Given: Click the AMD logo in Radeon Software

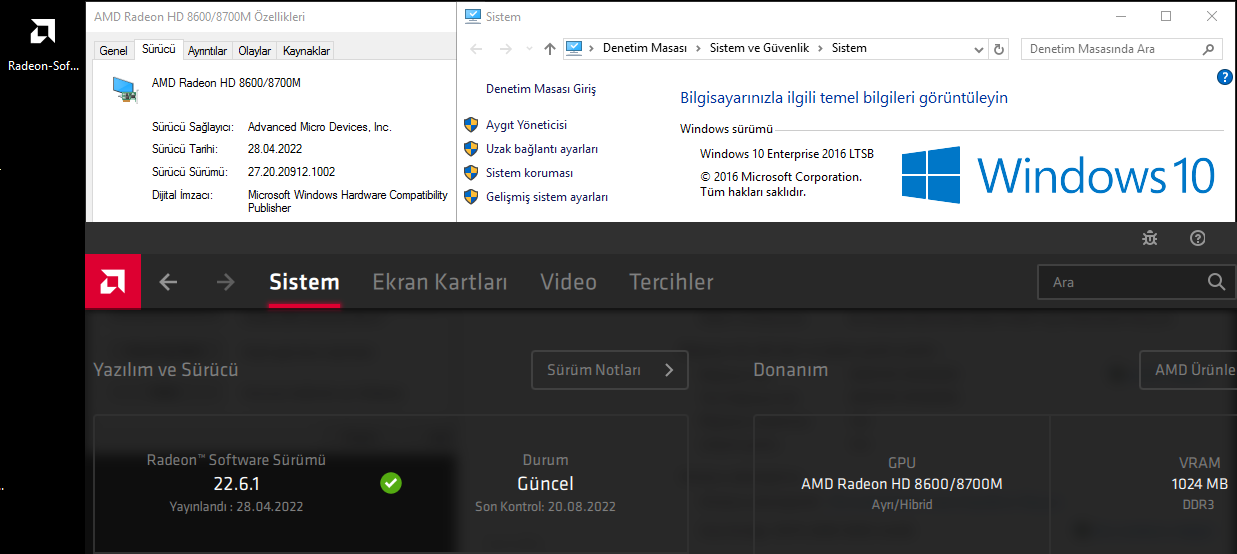Looking at the screenshot, I should click(x=113, y=282).
